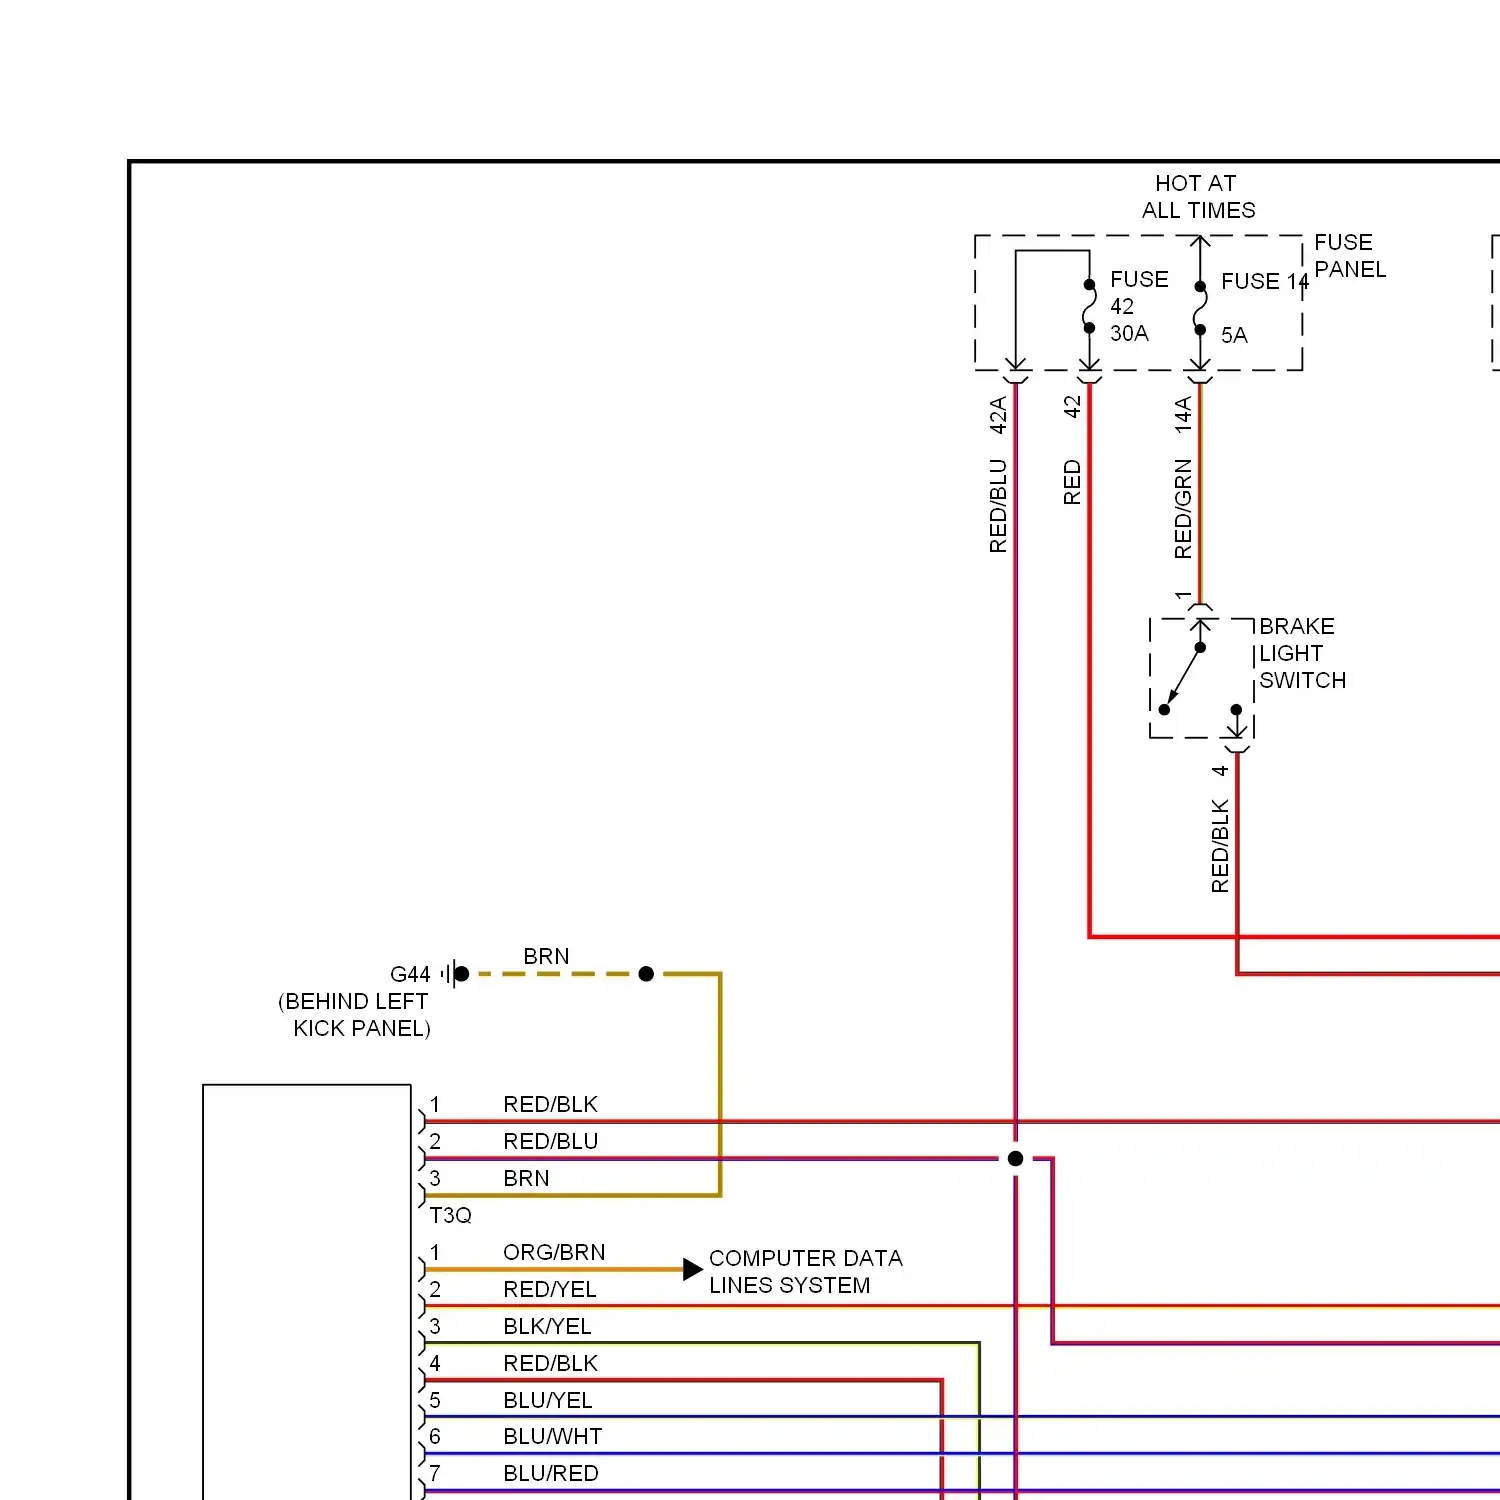Click the vertical RED/GRN wire label
The width and height of the screenshot is (1500, 1500).
click(x=1183, y=509)
